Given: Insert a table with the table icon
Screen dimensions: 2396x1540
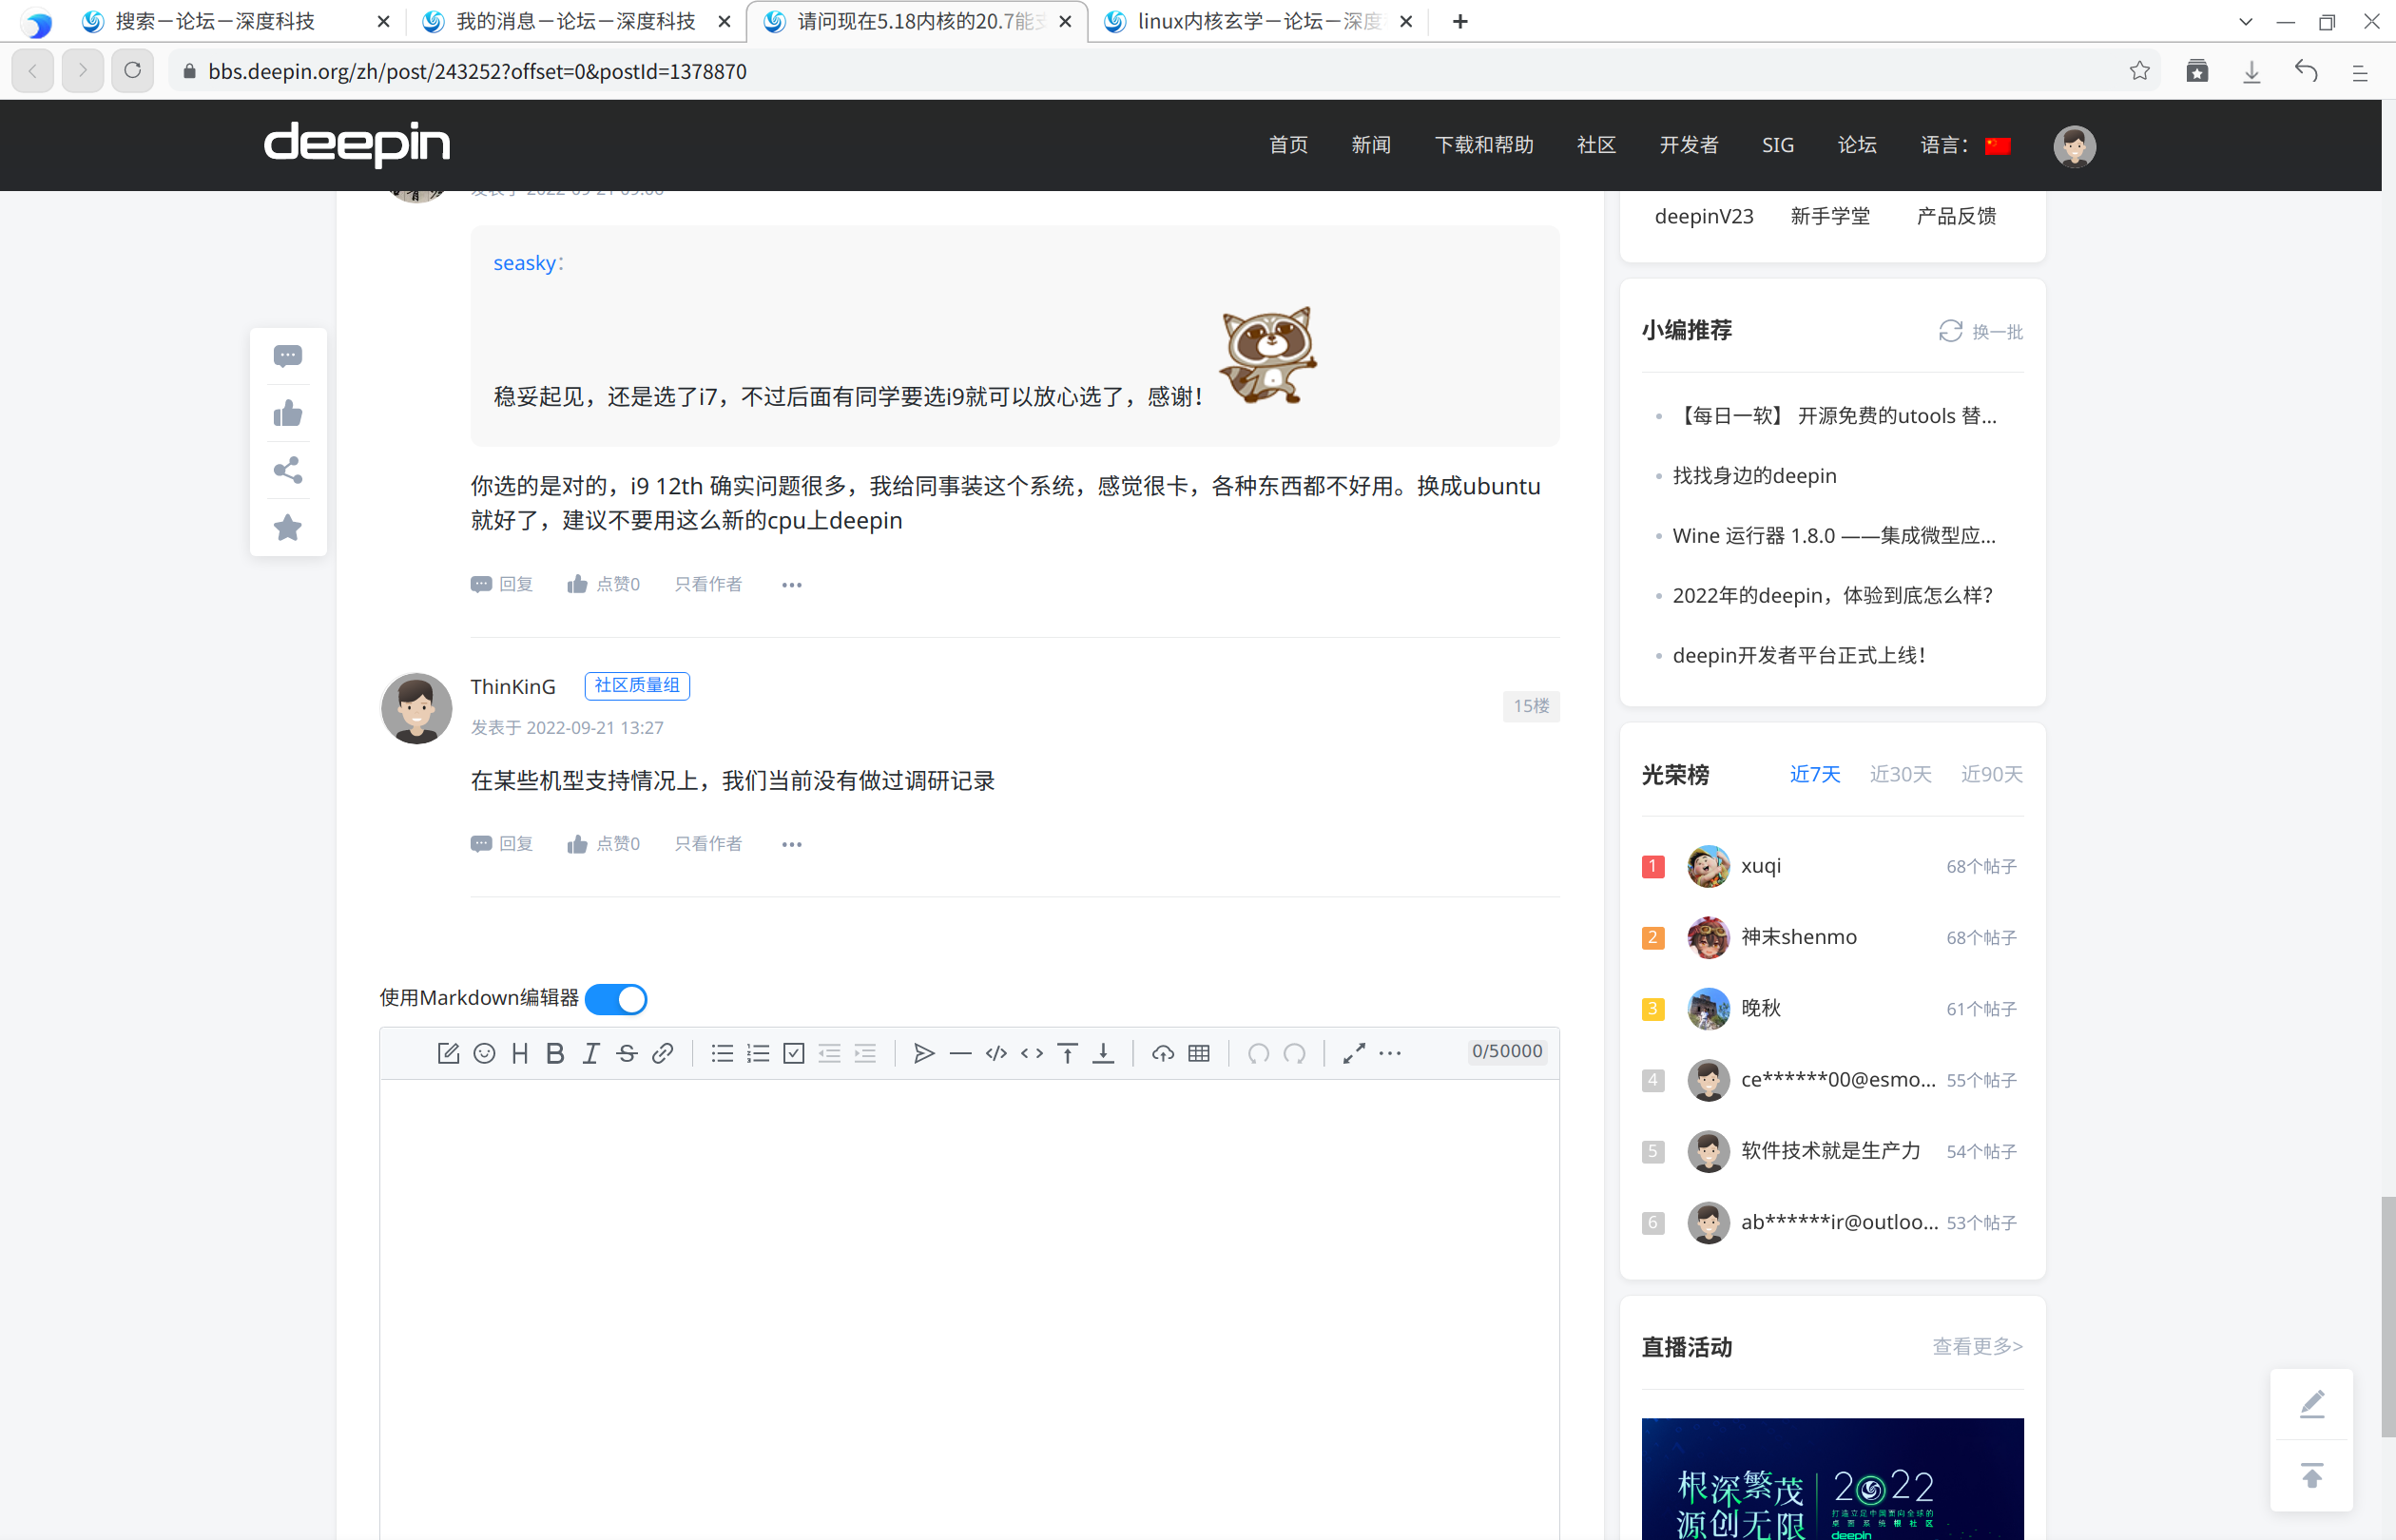Looking at the screenshot, I should click(x=1198, y=1052).
